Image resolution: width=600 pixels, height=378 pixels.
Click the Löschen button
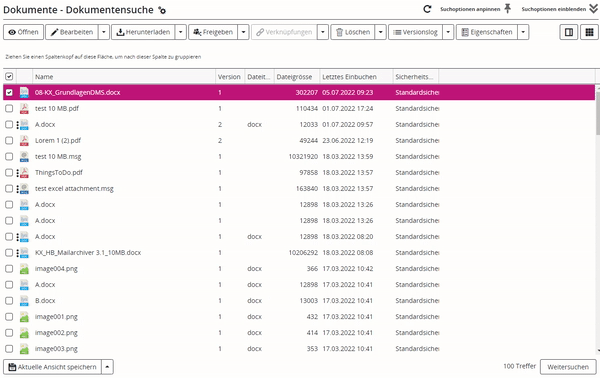tap(353, 32)
